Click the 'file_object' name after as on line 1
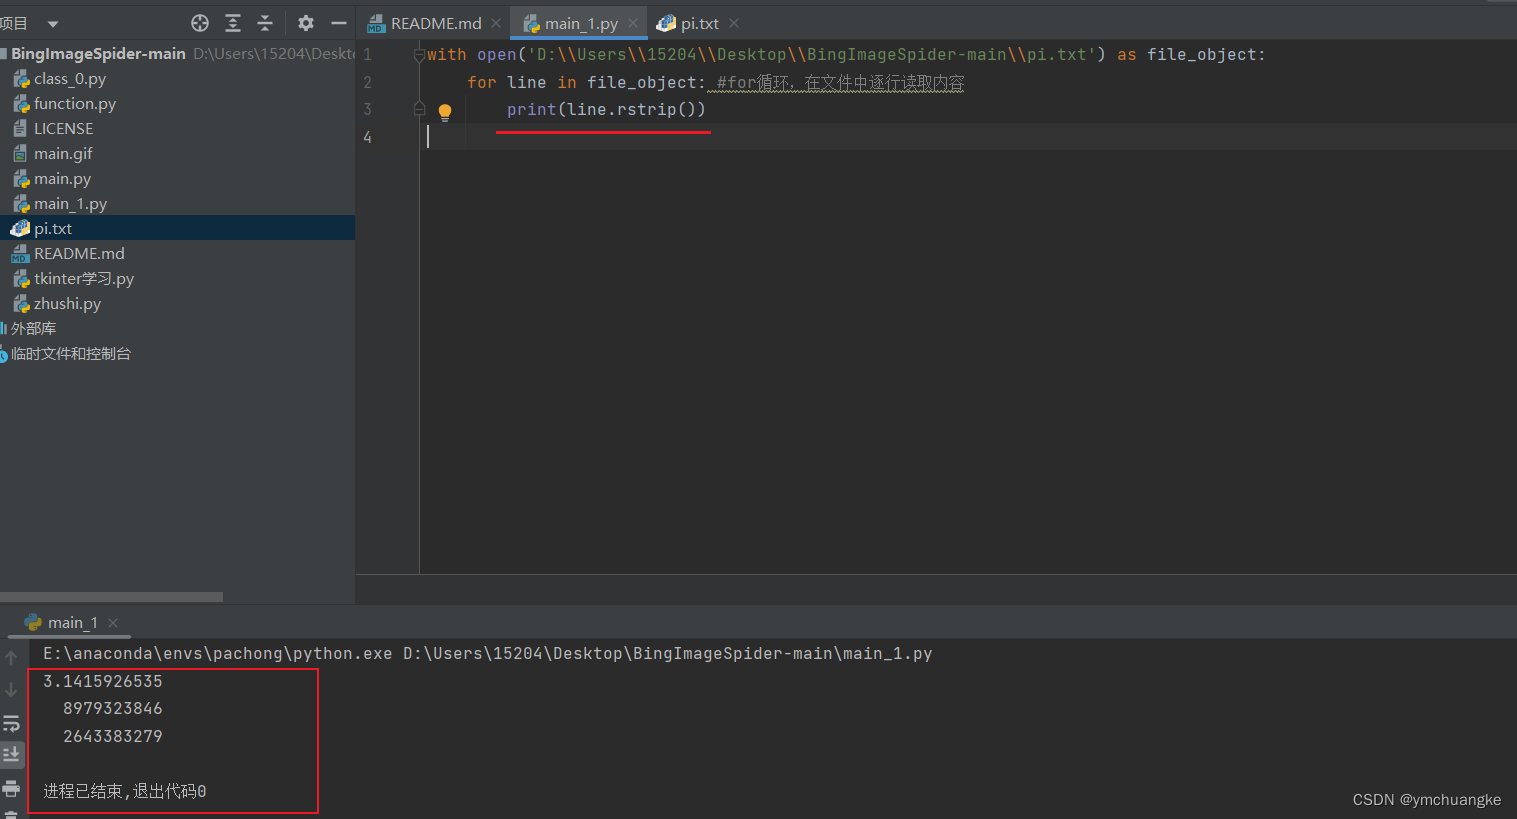1517x819 pixels. click(x=1200, y=54)
